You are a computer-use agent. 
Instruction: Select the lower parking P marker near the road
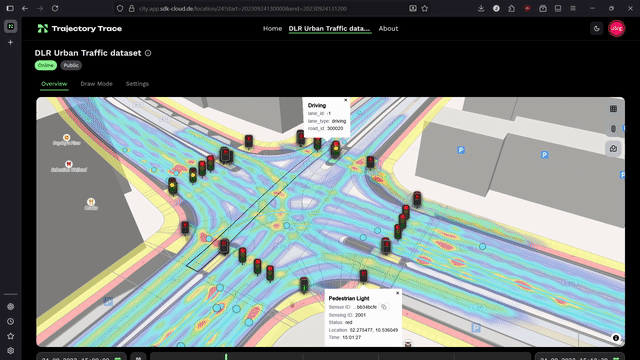point(476,327)
